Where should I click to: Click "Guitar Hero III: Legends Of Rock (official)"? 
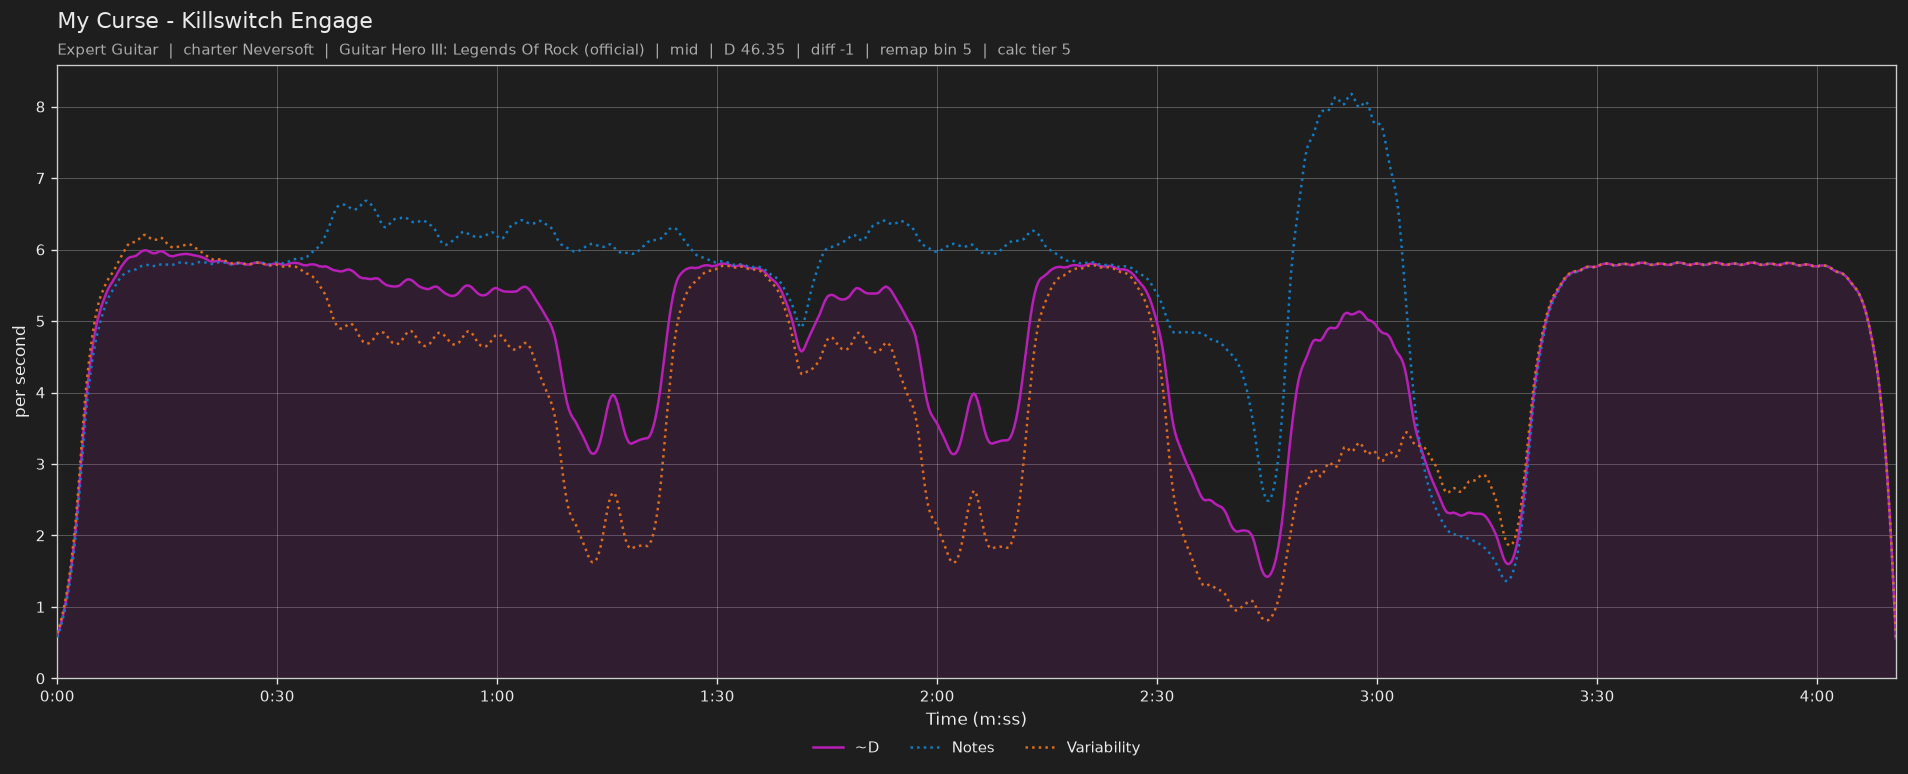pyautogui.click(x=492, y=50)
